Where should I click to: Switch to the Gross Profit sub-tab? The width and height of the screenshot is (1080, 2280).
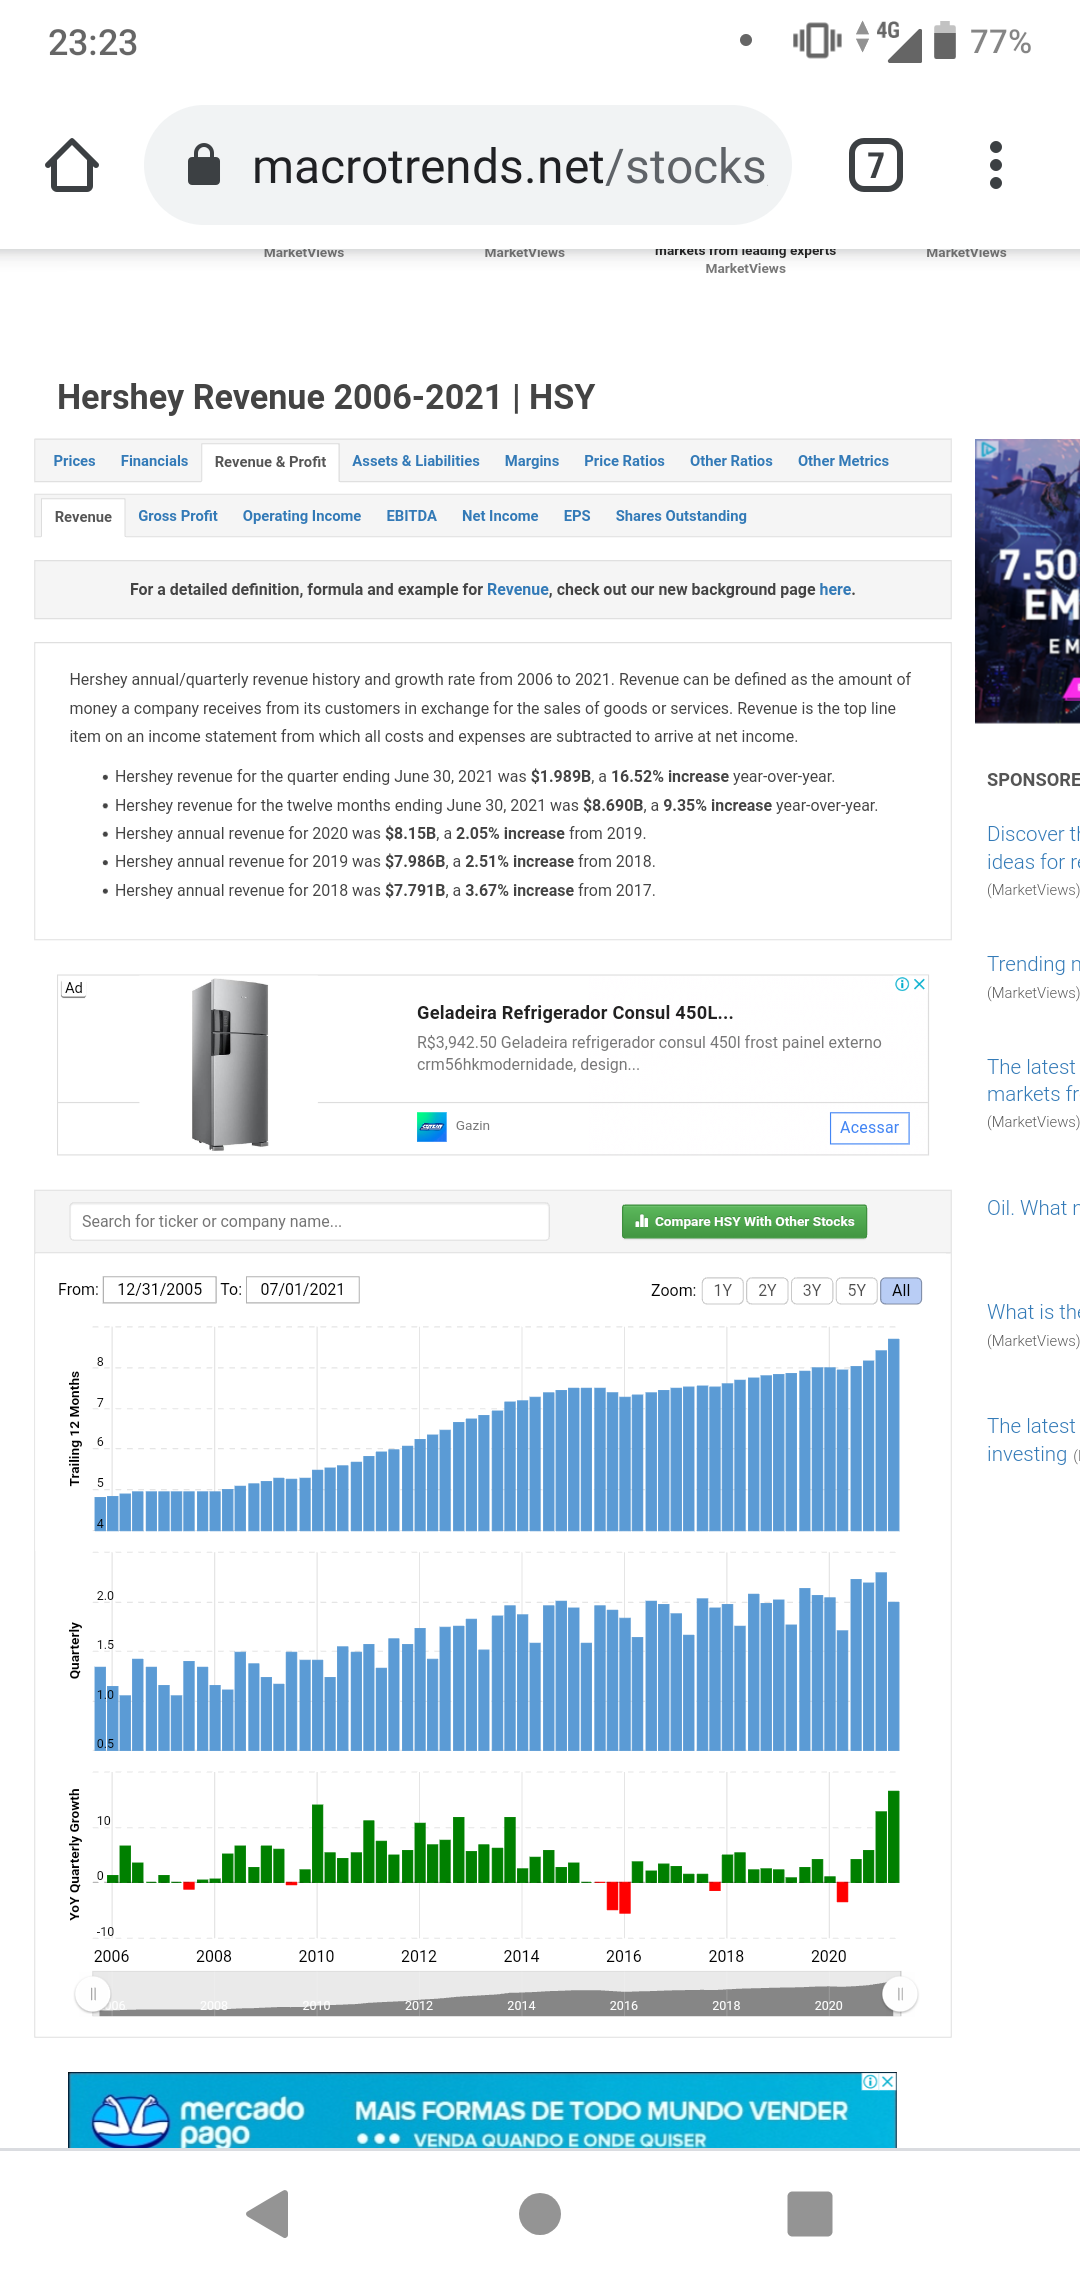click(178, 516)
